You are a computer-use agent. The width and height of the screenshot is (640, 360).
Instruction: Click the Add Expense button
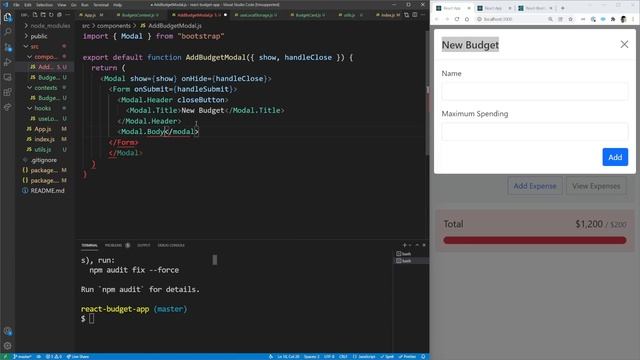pos(535,186)
